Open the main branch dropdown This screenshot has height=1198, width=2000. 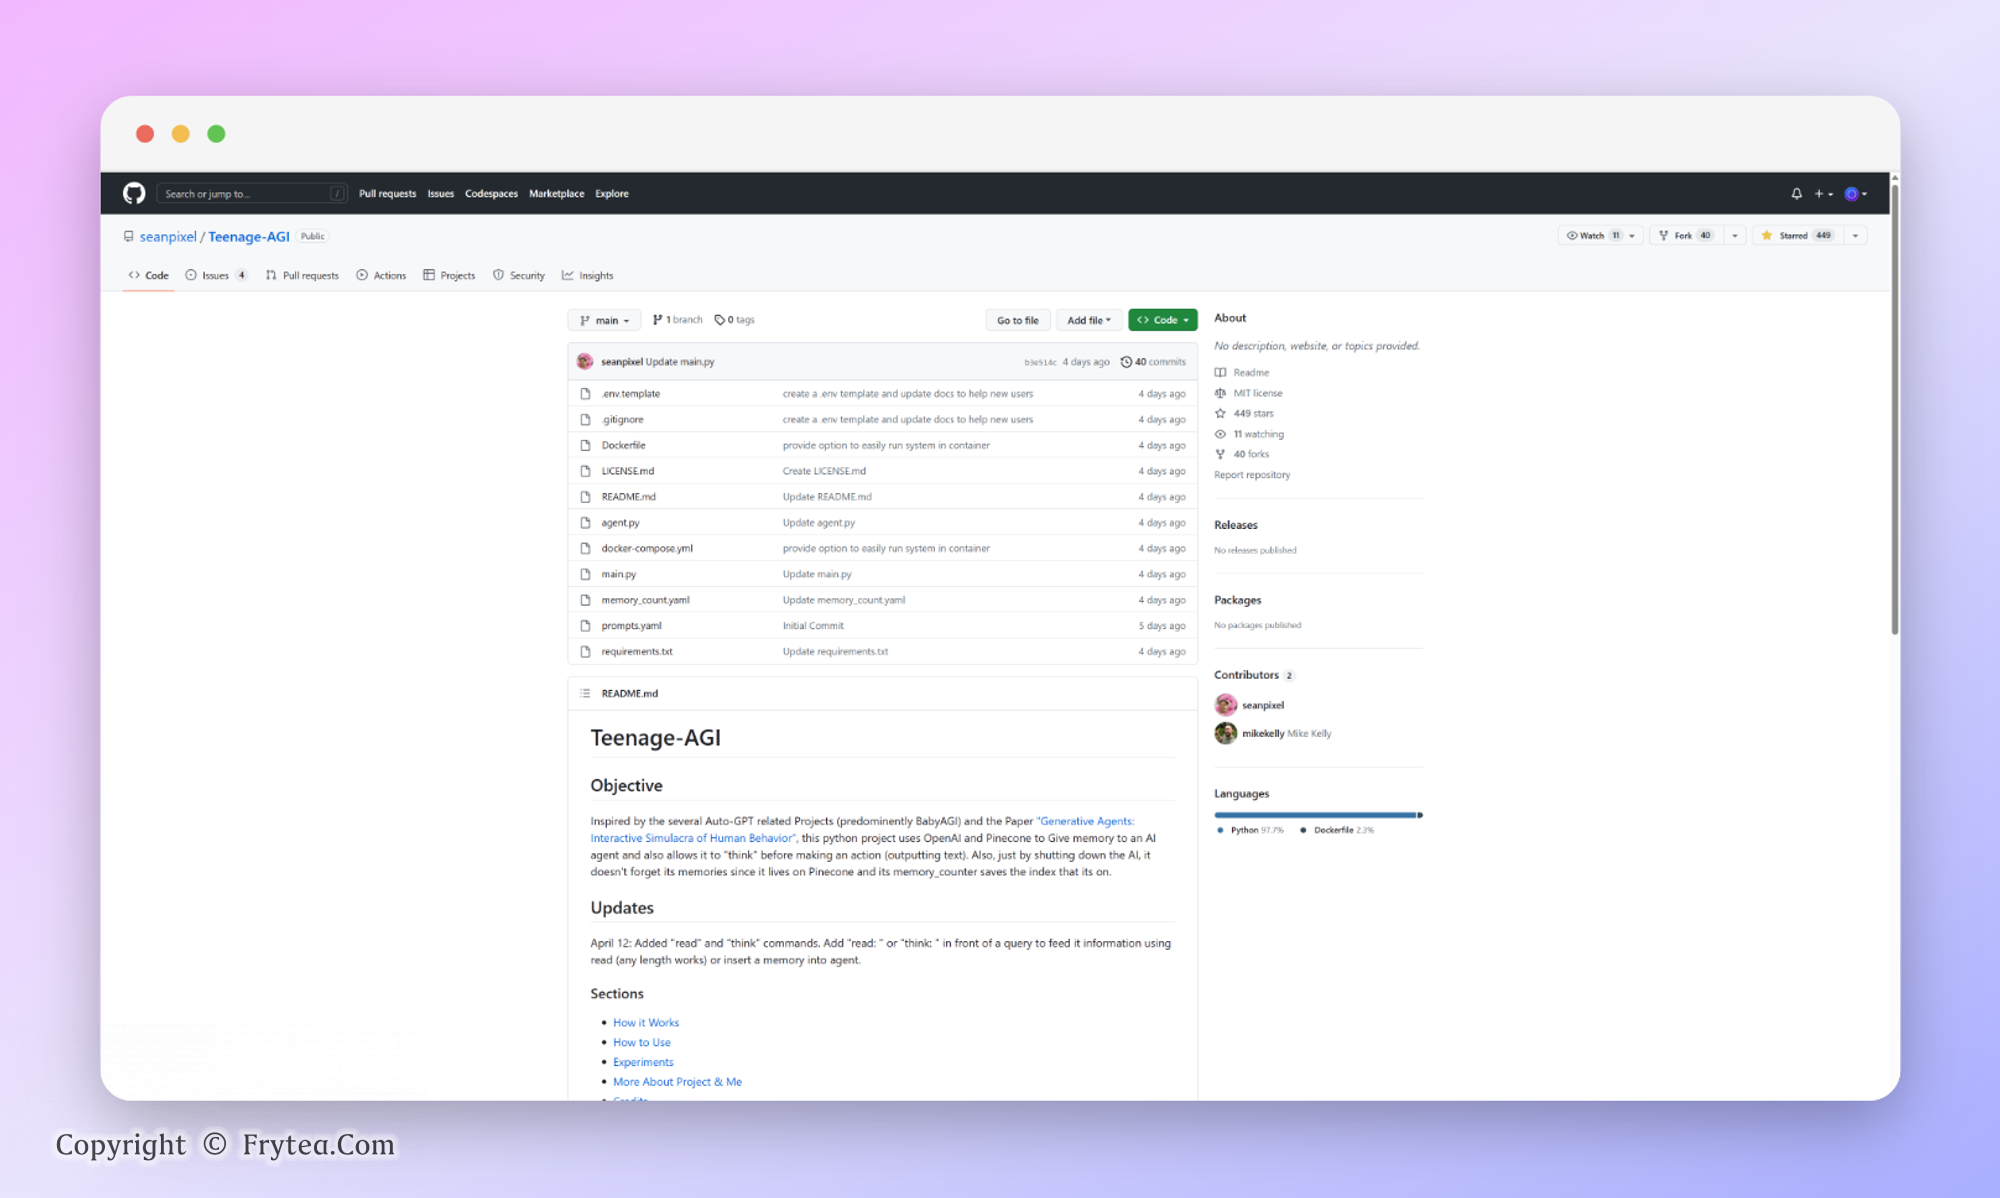604,320
